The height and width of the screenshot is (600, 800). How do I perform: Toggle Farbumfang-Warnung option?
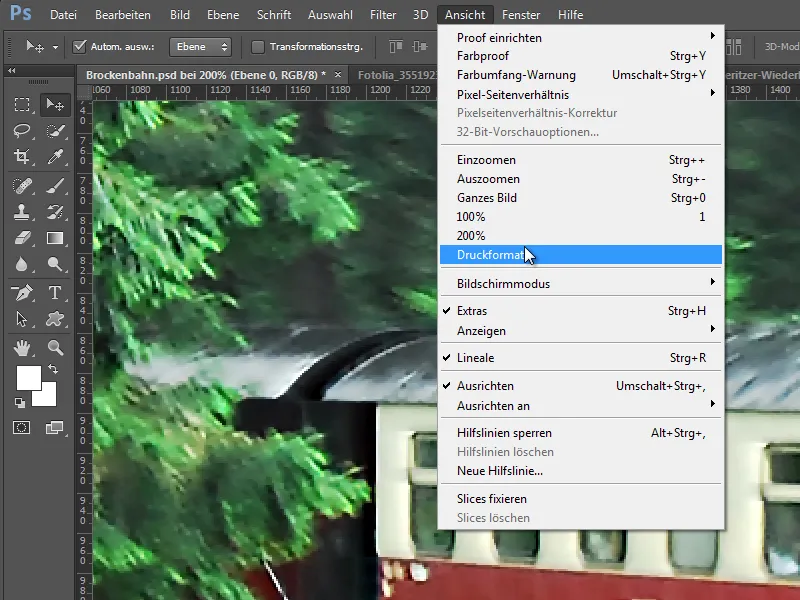coord(581,75)
